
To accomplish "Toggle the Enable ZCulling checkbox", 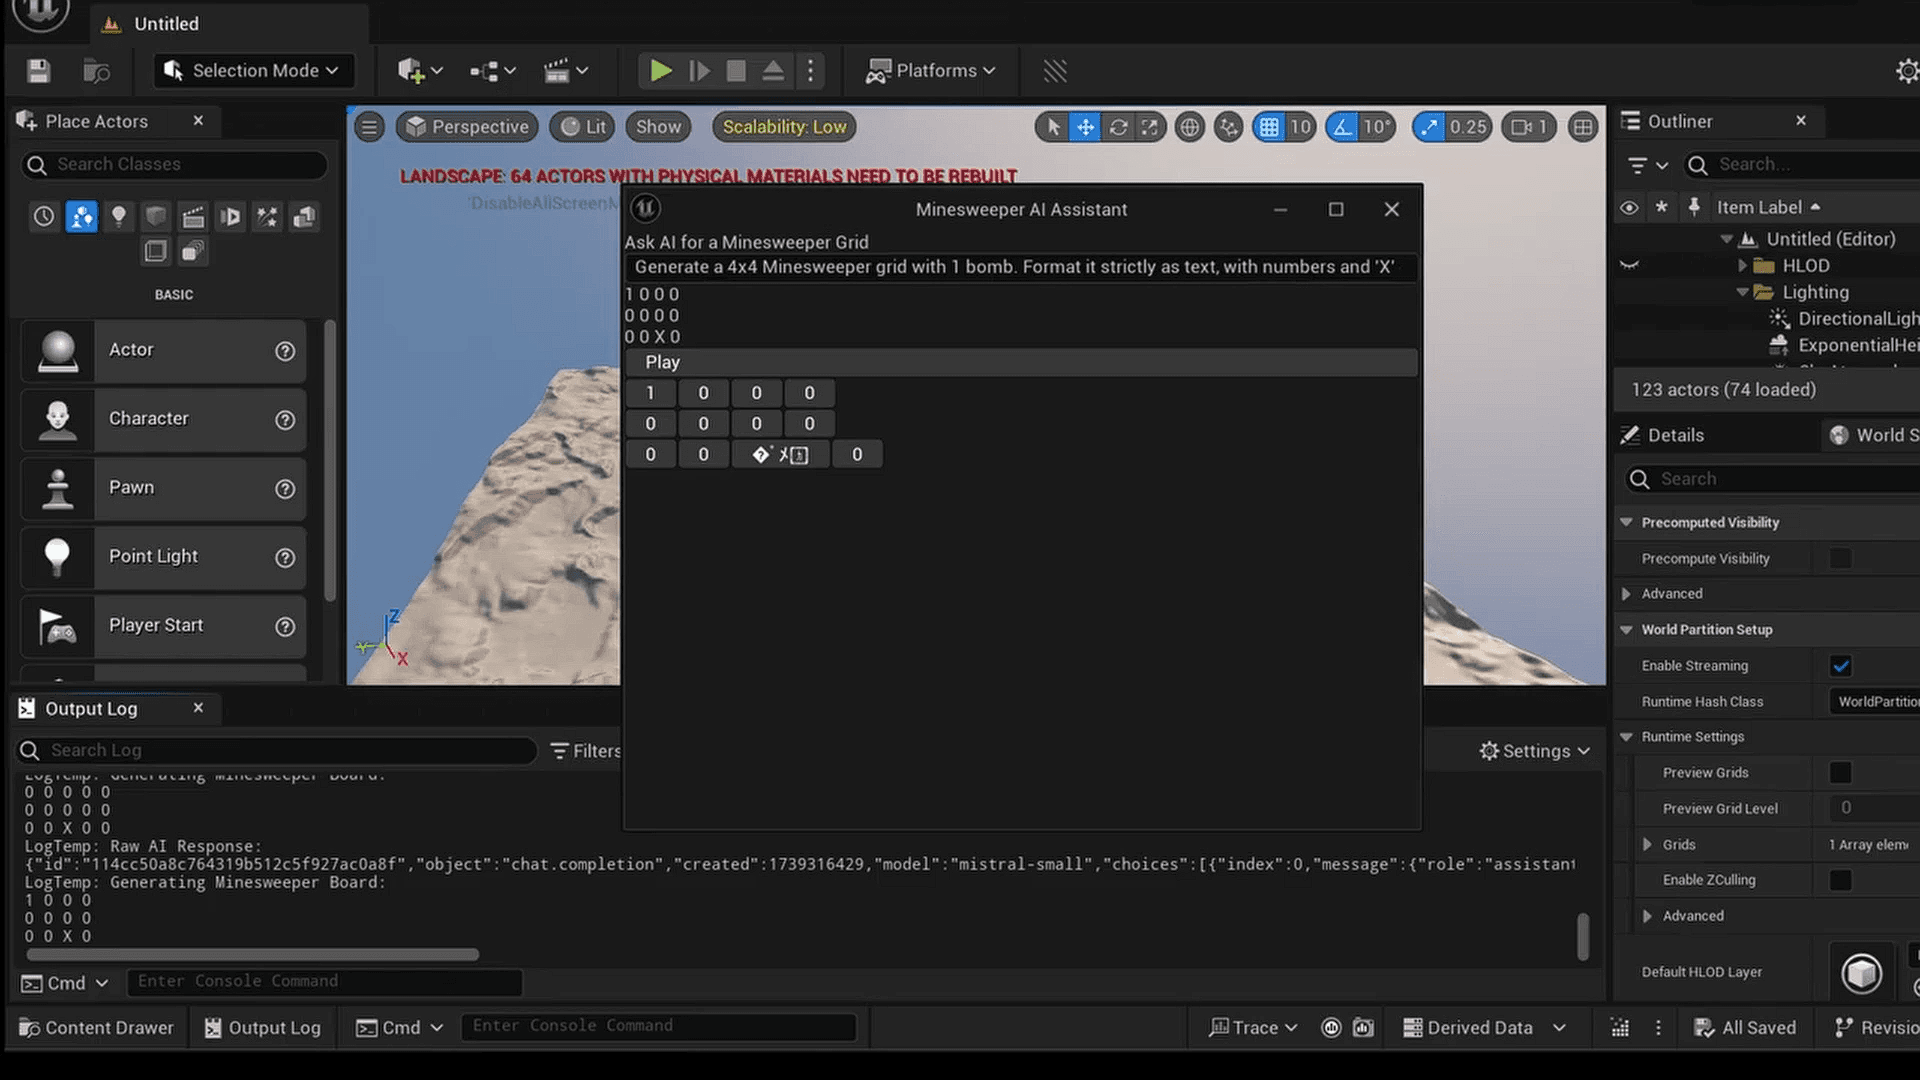I will click(1840, 880).
